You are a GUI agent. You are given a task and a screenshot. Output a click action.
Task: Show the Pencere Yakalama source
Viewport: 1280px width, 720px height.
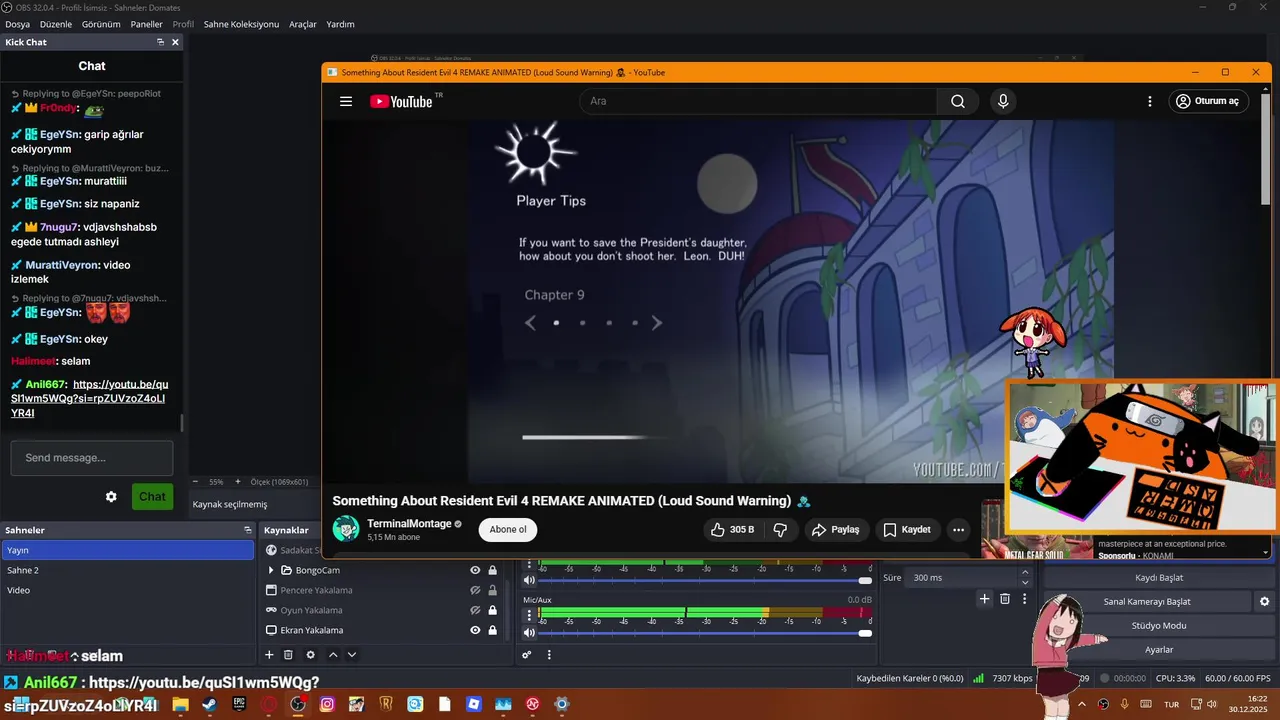click(475, 590)
